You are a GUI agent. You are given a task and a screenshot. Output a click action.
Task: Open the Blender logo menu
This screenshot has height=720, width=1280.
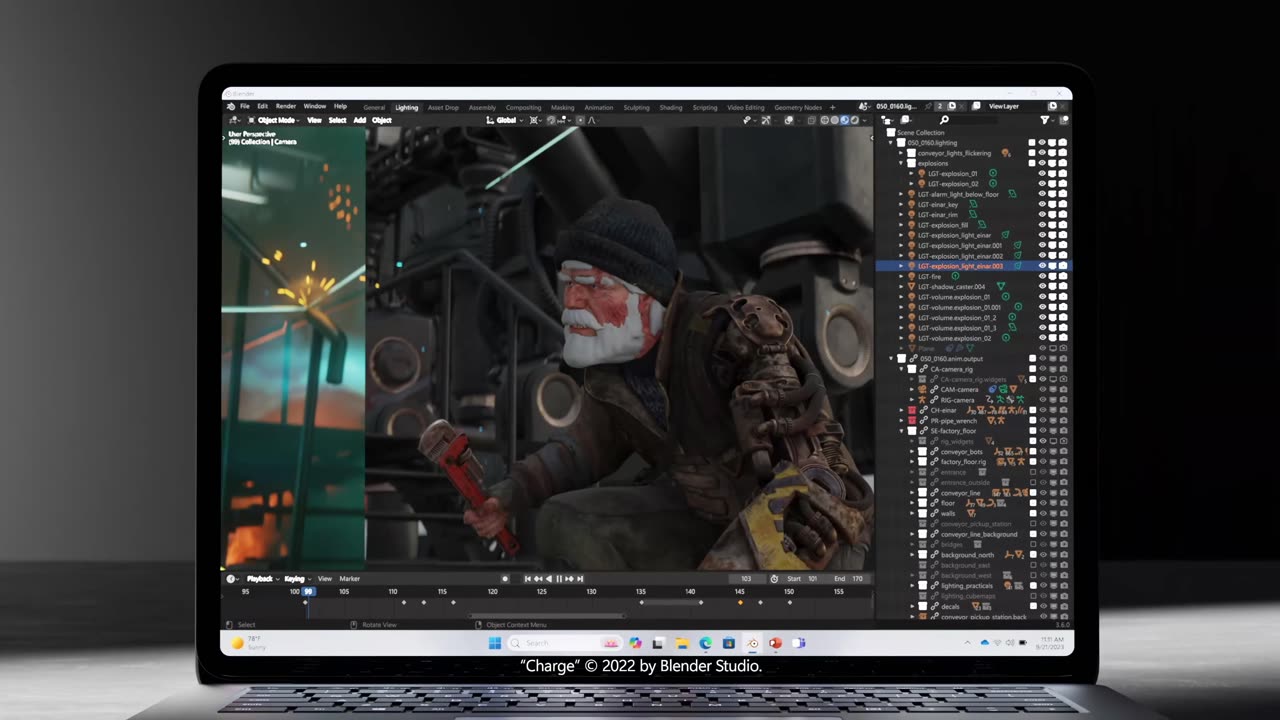point(231,106)
